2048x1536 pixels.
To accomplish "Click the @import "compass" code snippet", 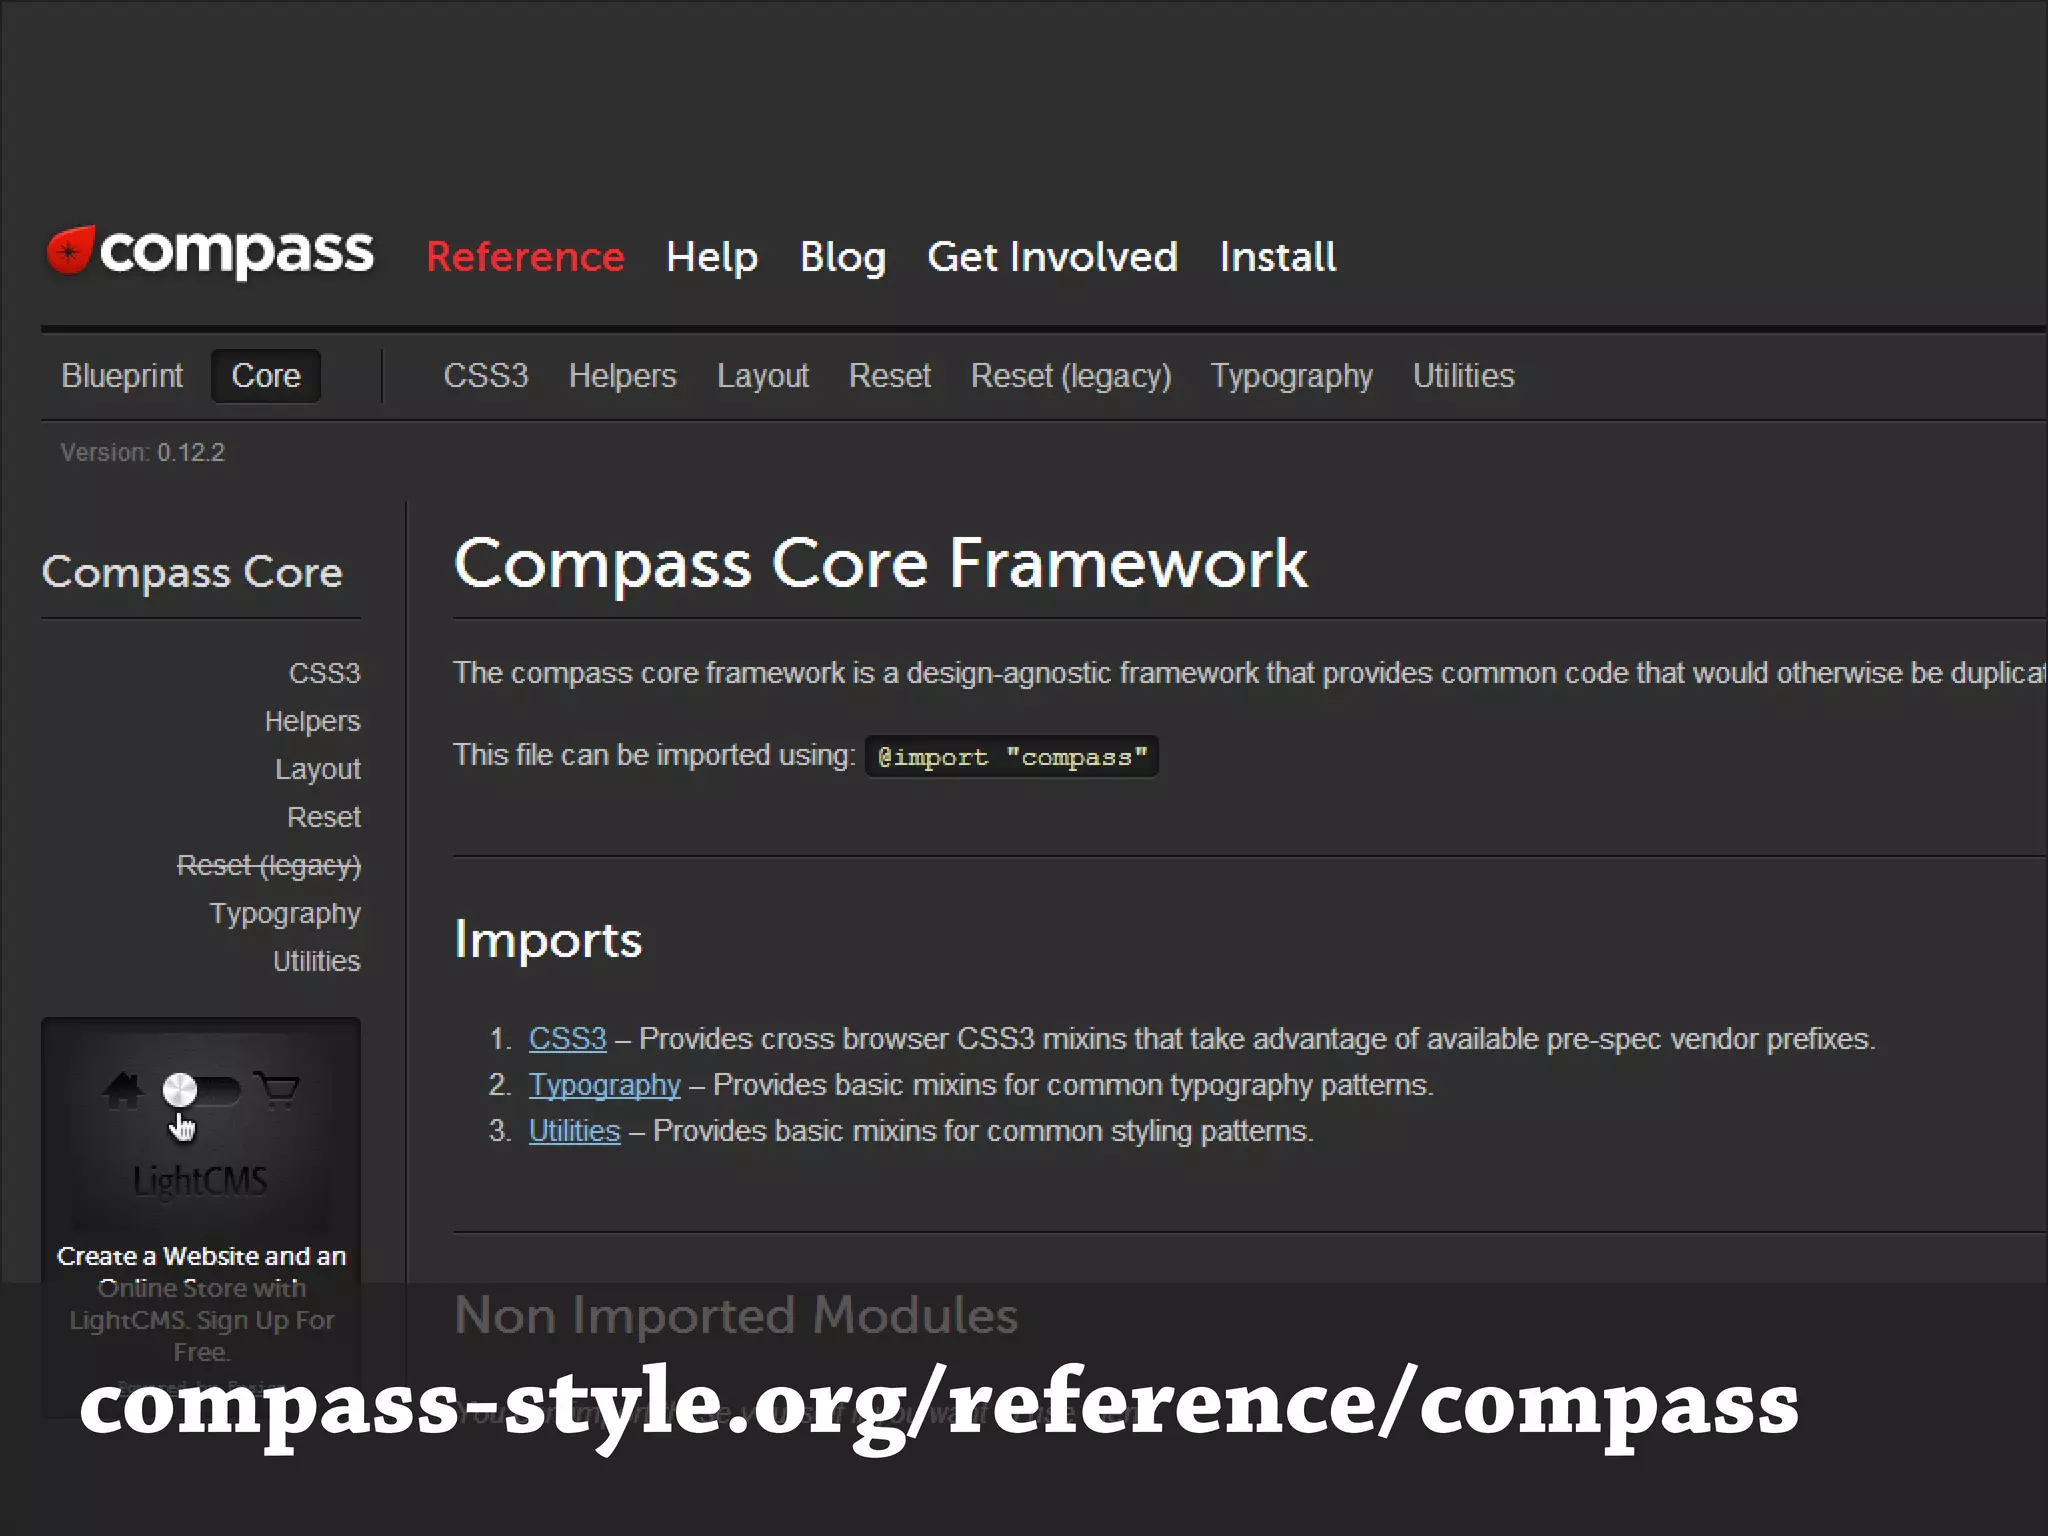I will 1012,757.
